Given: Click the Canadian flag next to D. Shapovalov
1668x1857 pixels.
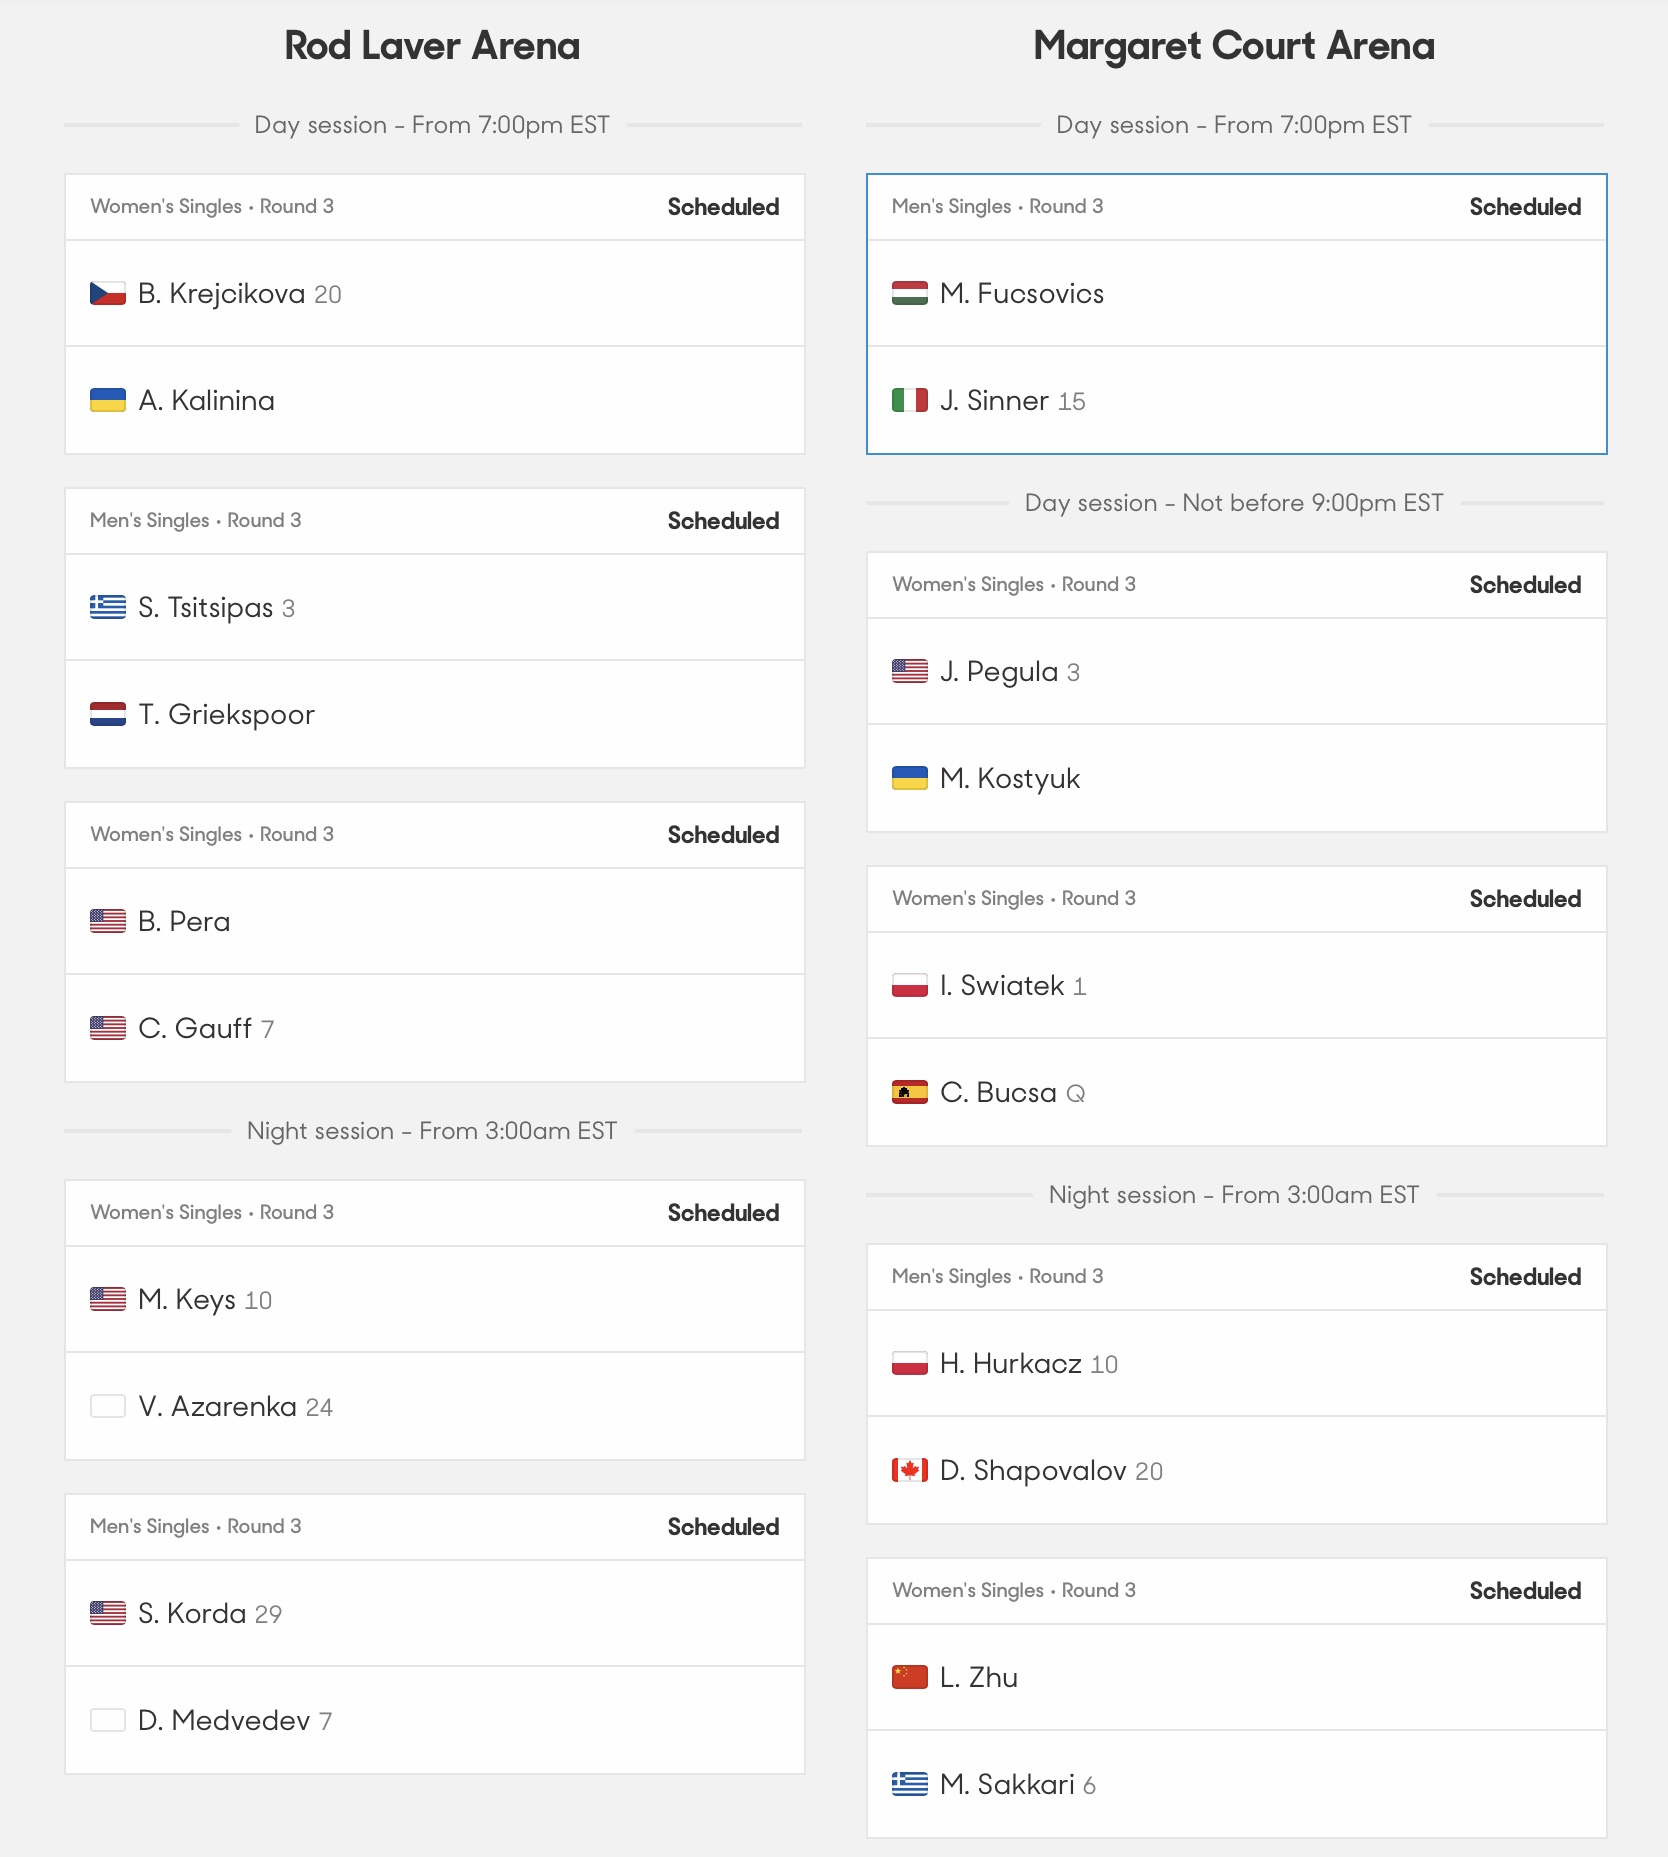Looking at the screenshot, I should (x=910, y=1470).
